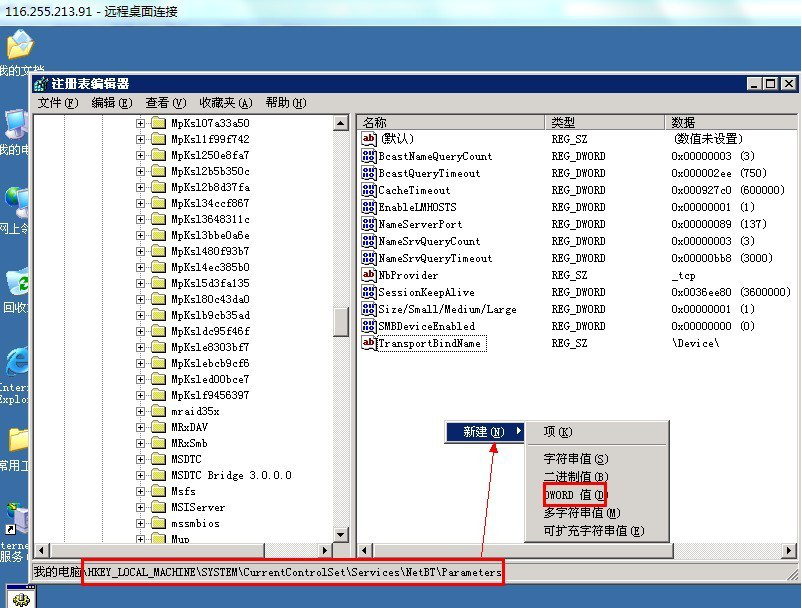Image resolution: width=802 pixels, height=609 pixels.
Task: Open the Internet Explorer desktop icon
Action: (x=16, y=363)
